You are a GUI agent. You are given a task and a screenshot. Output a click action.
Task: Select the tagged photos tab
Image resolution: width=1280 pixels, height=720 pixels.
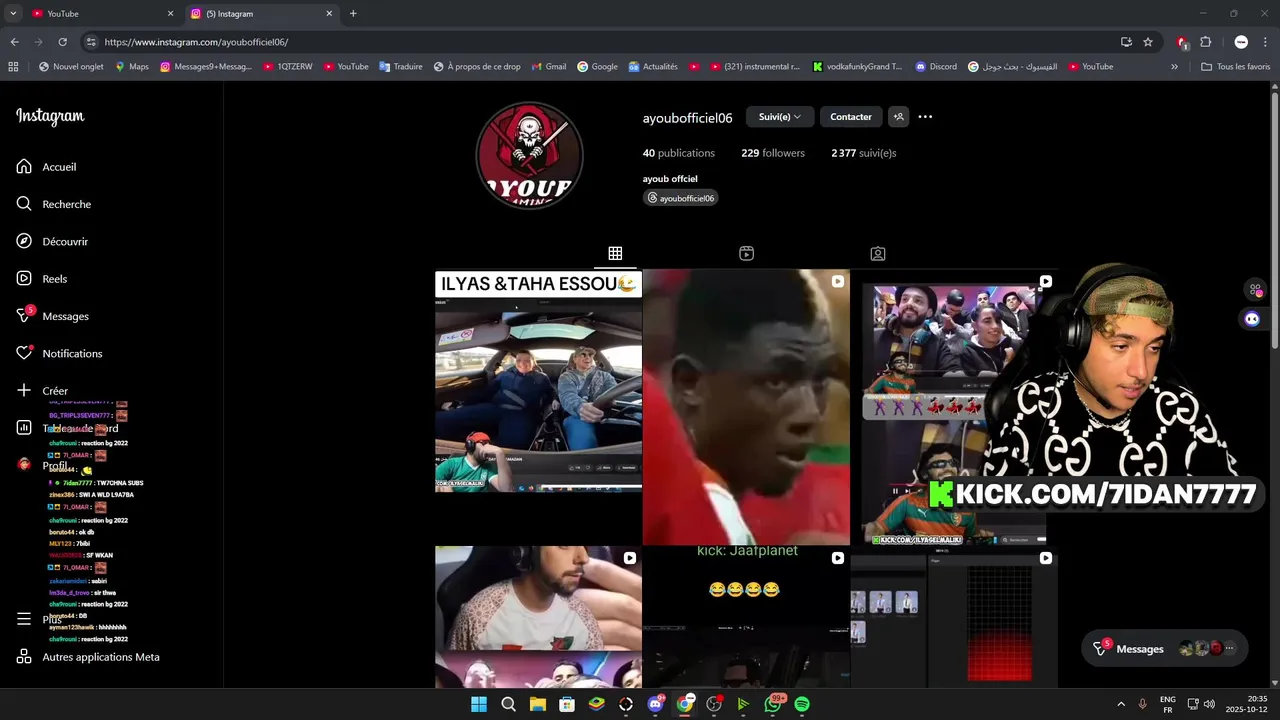click(877, 254)
